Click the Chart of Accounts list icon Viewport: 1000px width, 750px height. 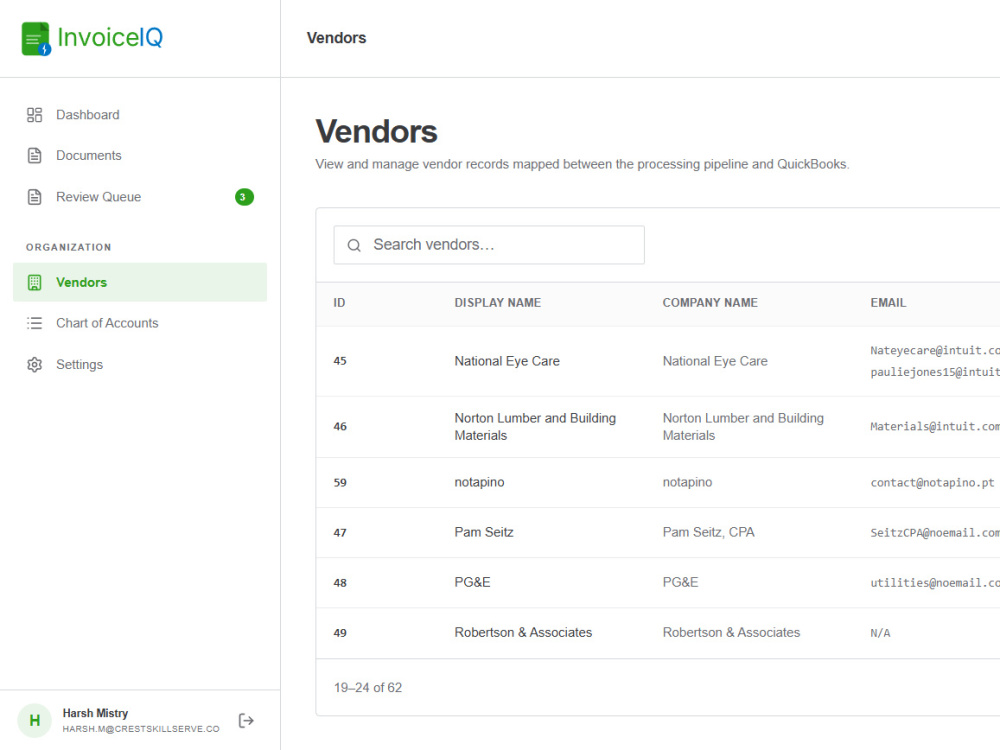(x=34, y=323)
